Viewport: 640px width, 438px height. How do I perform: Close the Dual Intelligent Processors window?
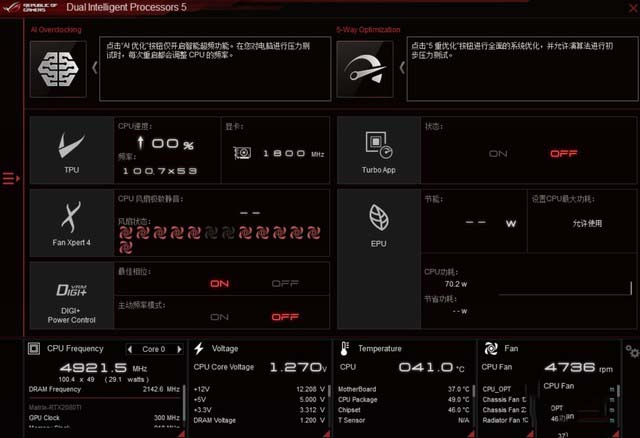pyautogui.click(x=633, y=7)
